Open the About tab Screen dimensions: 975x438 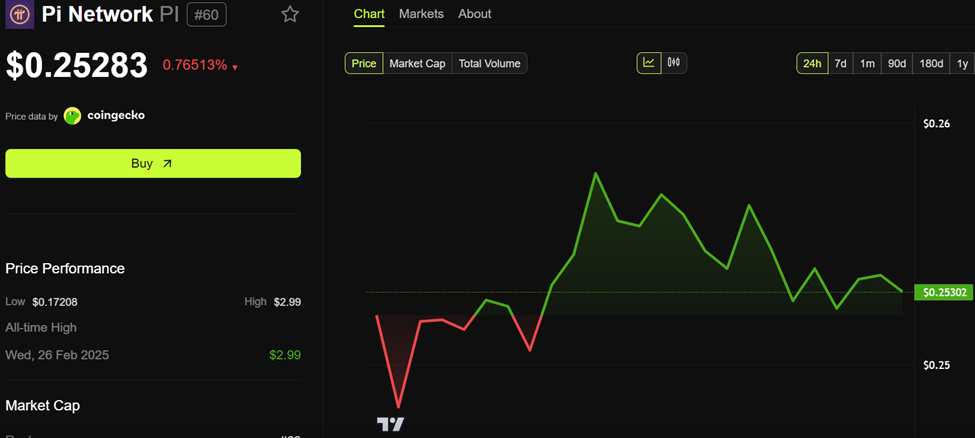pos(475,14)
